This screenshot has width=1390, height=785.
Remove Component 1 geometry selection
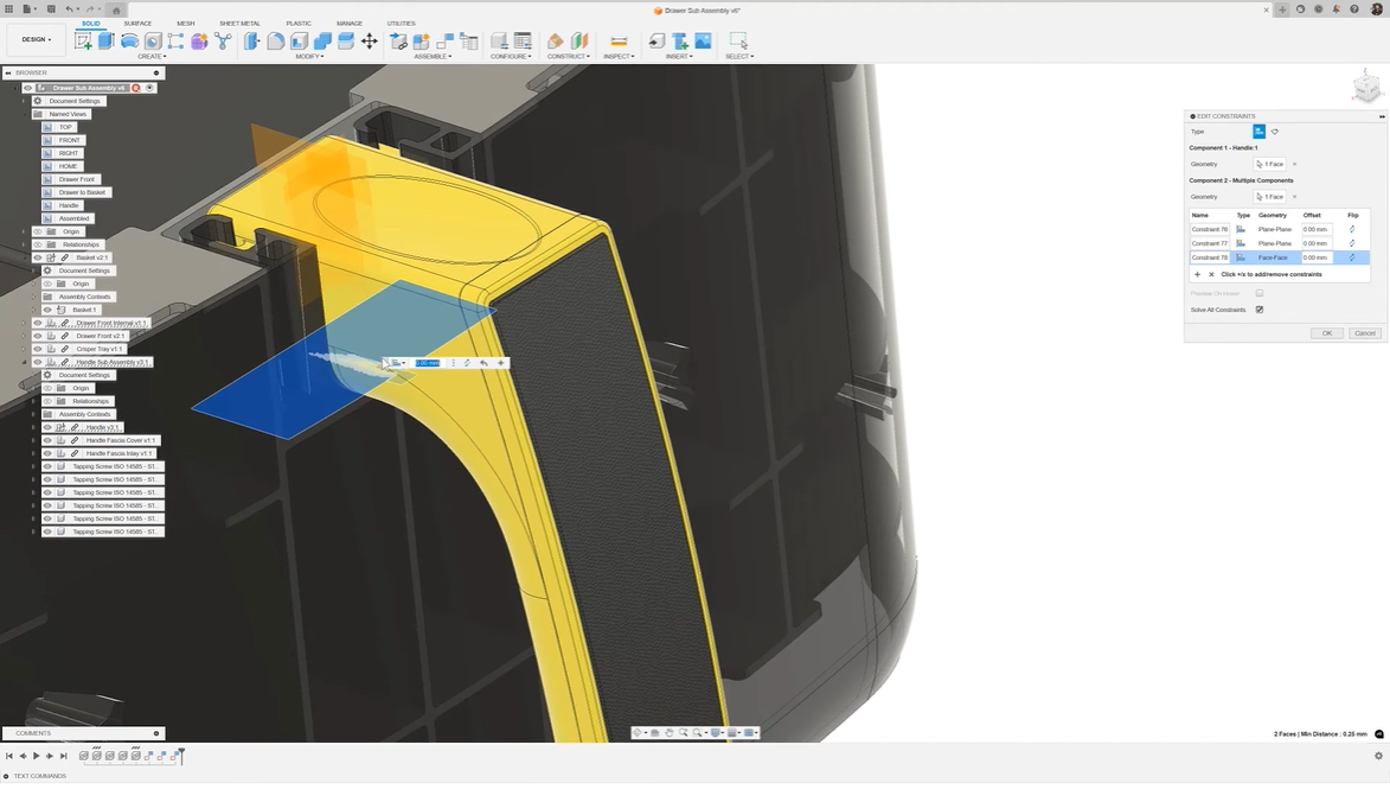[1294, 164]
